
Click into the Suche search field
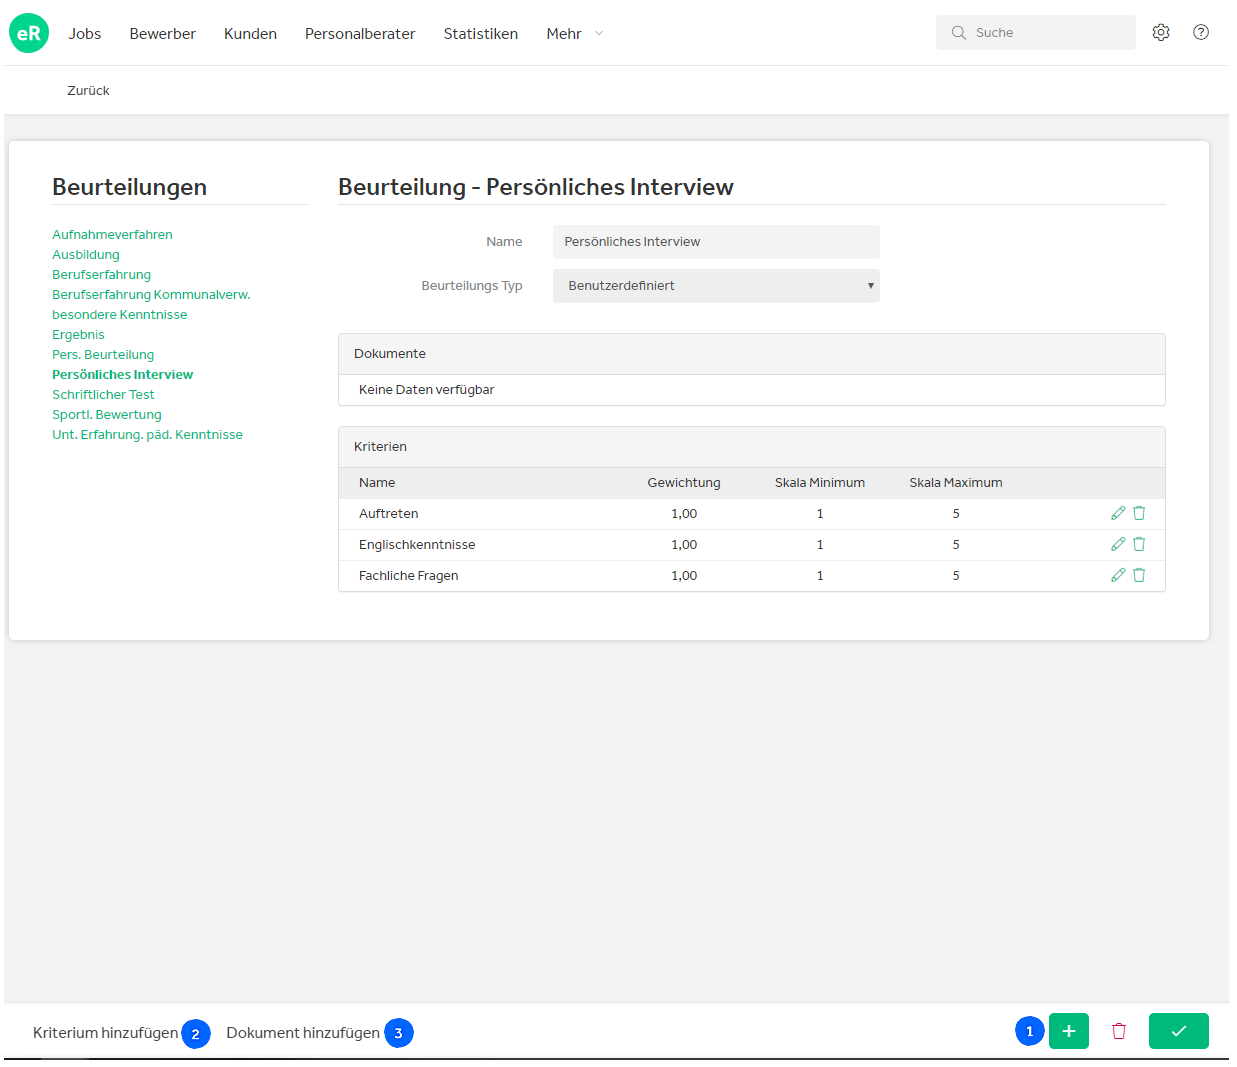1036,32
